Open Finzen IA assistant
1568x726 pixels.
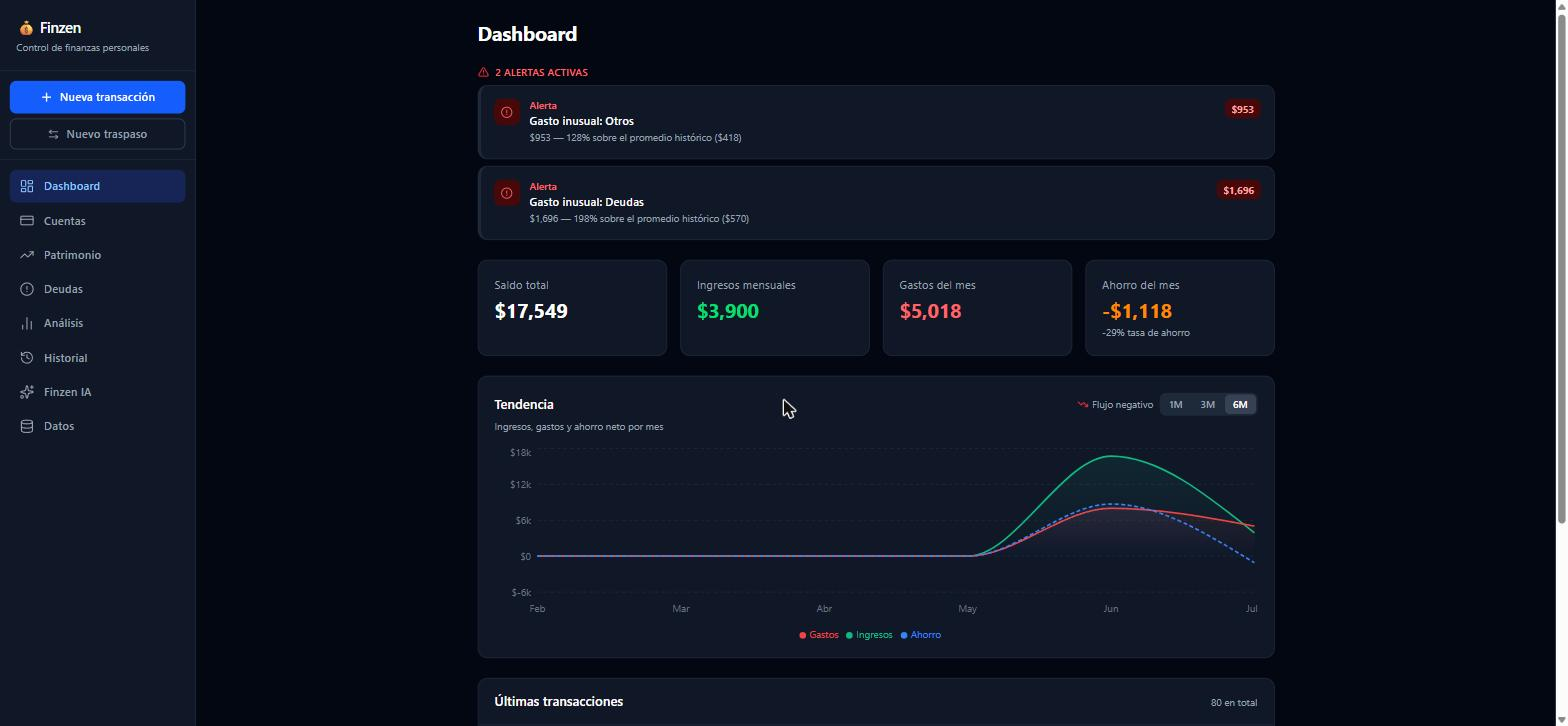coord(97,392)
